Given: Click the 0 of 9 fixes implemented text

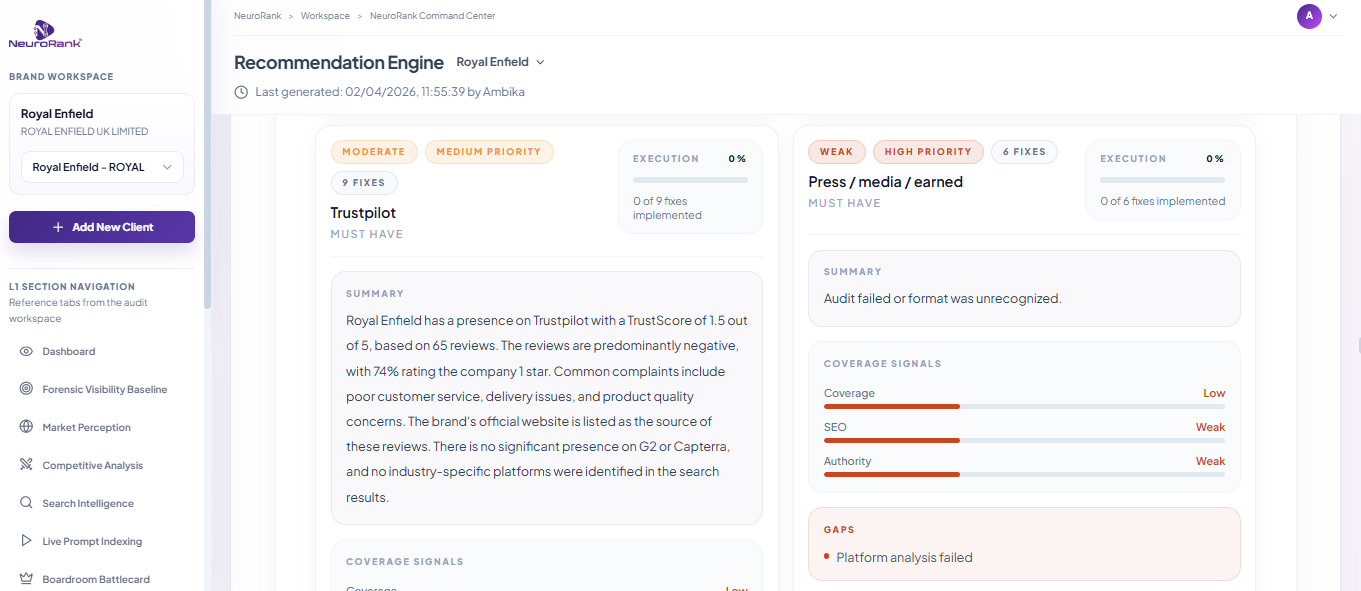Looking at the screenshot, I should pyautogui.click(x=668, y=208).
